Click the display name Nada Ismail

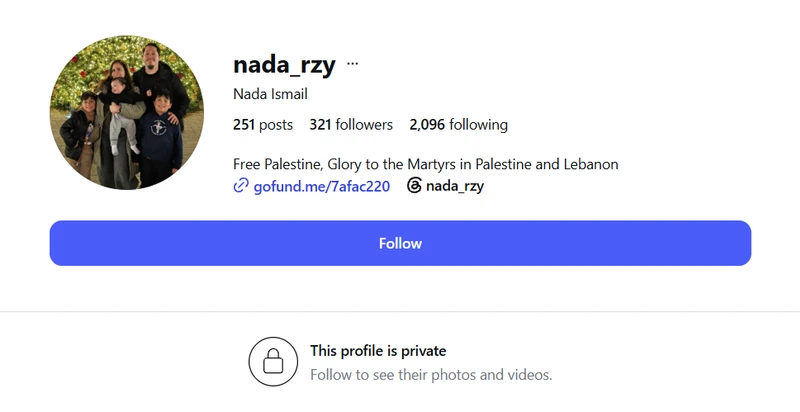click(x=270, y=94)
